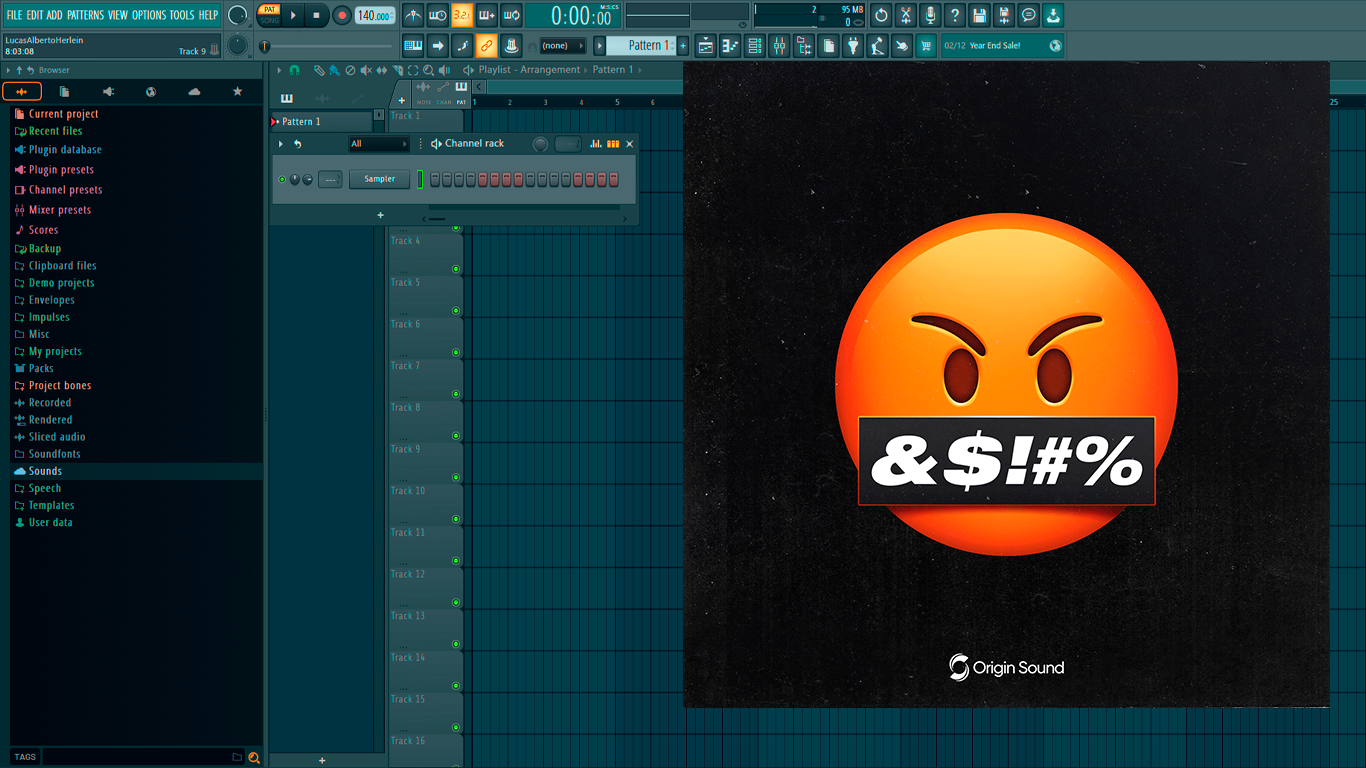Click the Sampler channel button
1366x768 pixels.
coord(380,179)
